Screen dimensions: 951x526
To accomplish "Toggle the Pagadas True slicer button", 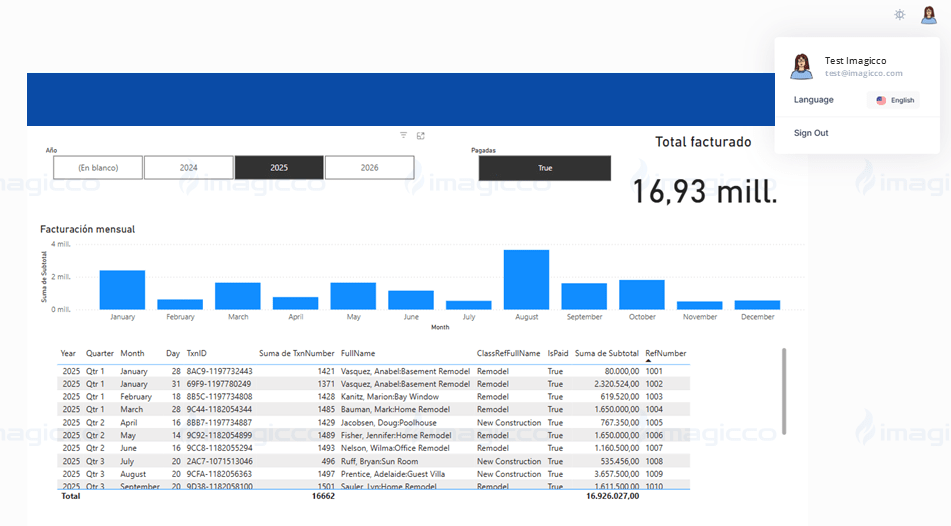I will click(544, 168).
